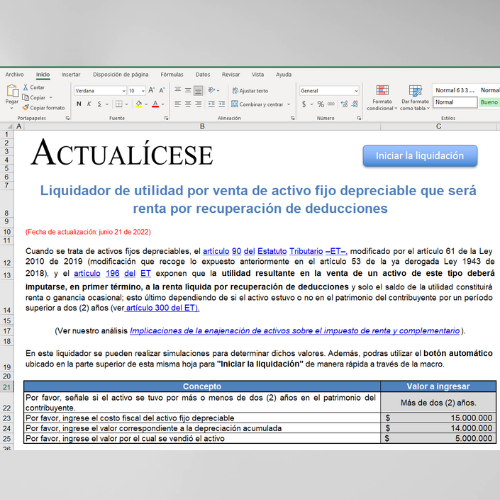Align text left

[x=178, y=104]
